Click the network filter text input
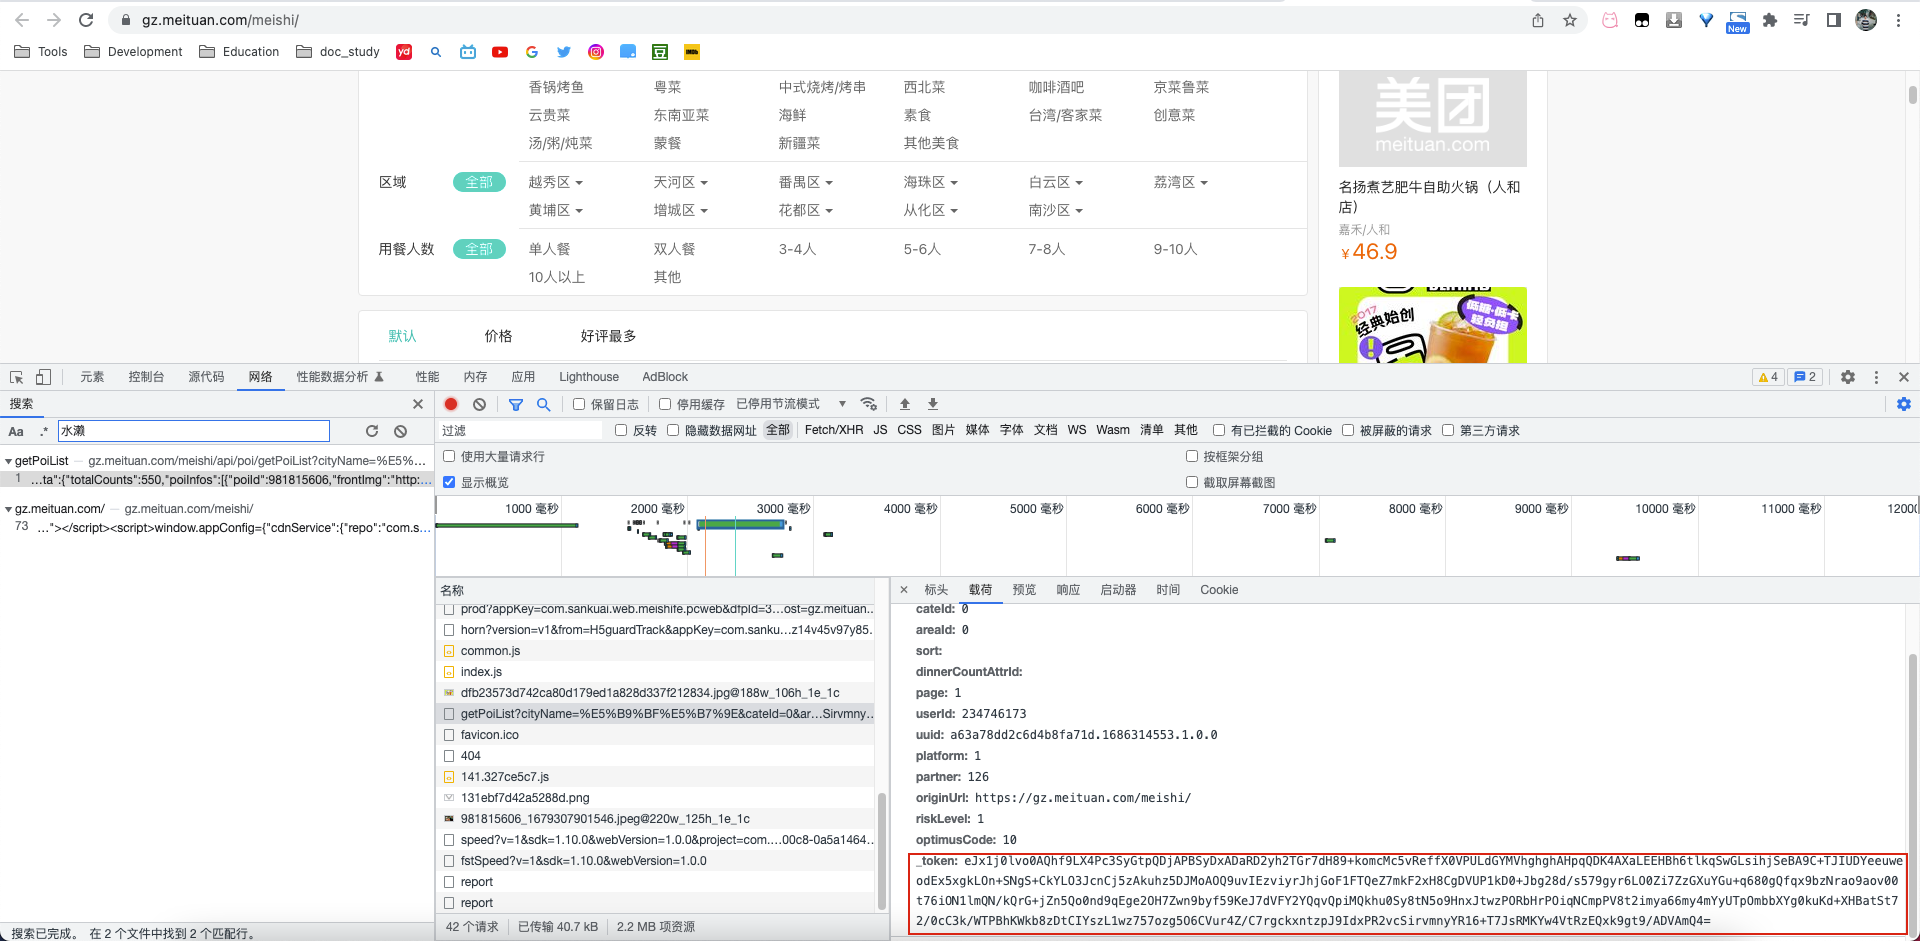Image resolution: width=1920 pixels, height=941 pixels. coord(521,430)
